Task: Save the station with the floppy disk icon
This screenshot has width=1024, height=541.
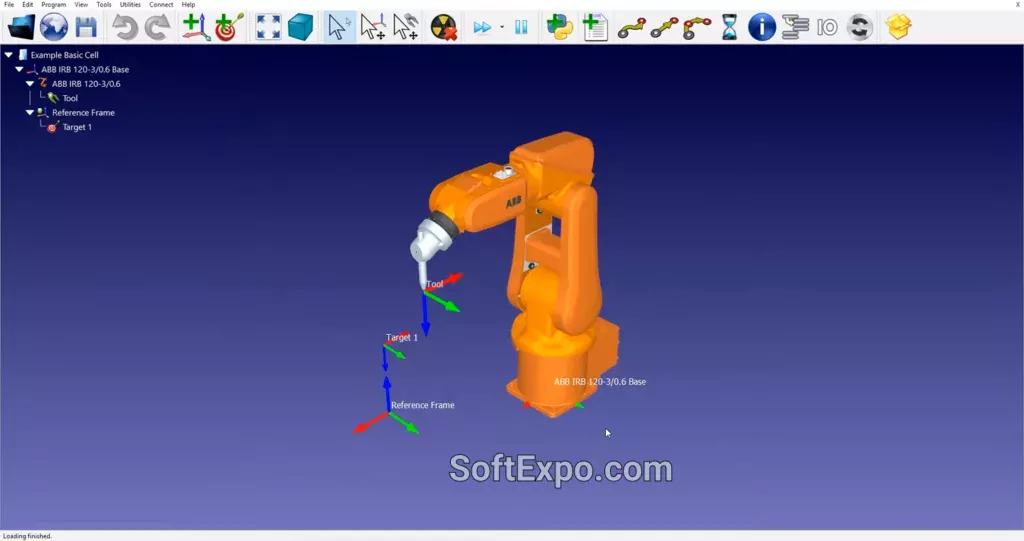Action: [86, 27]
